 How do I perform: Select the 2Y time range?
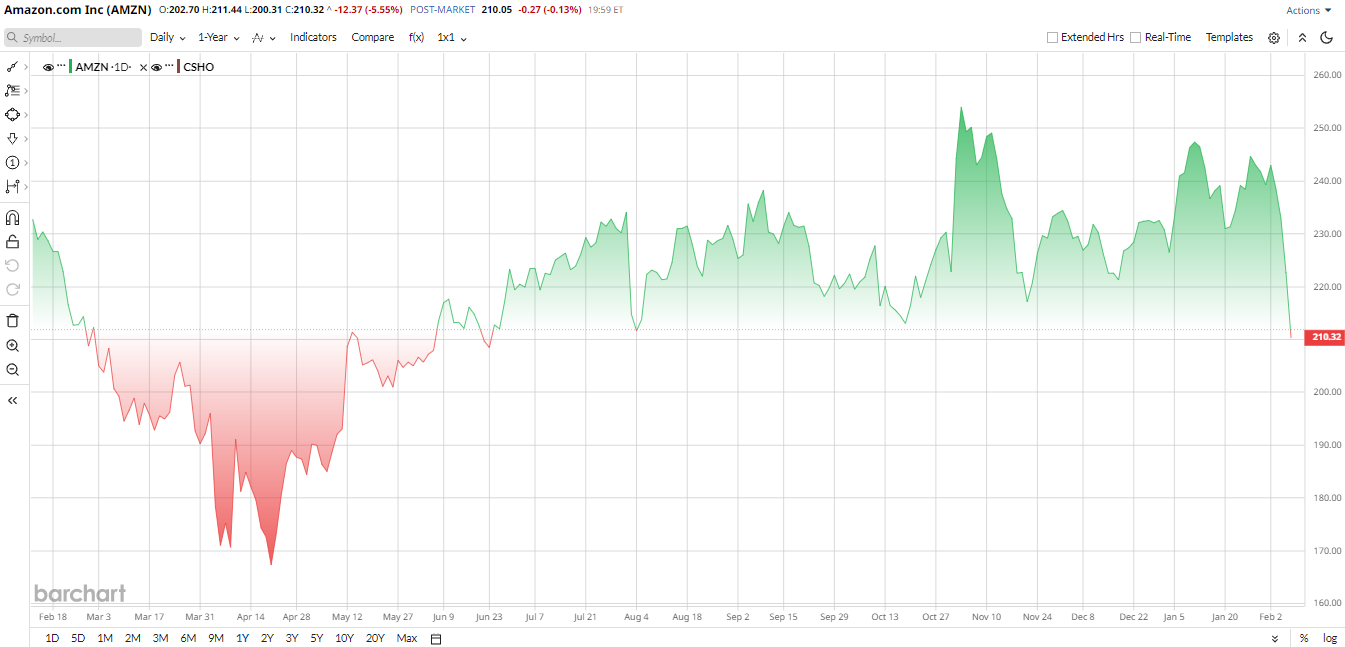click(267, 638)
